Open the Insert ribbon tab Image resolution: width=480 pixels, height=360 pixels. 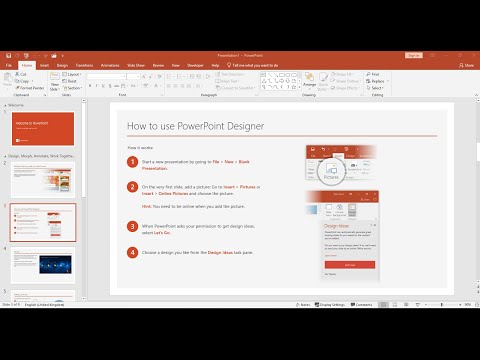click(44, 65)
